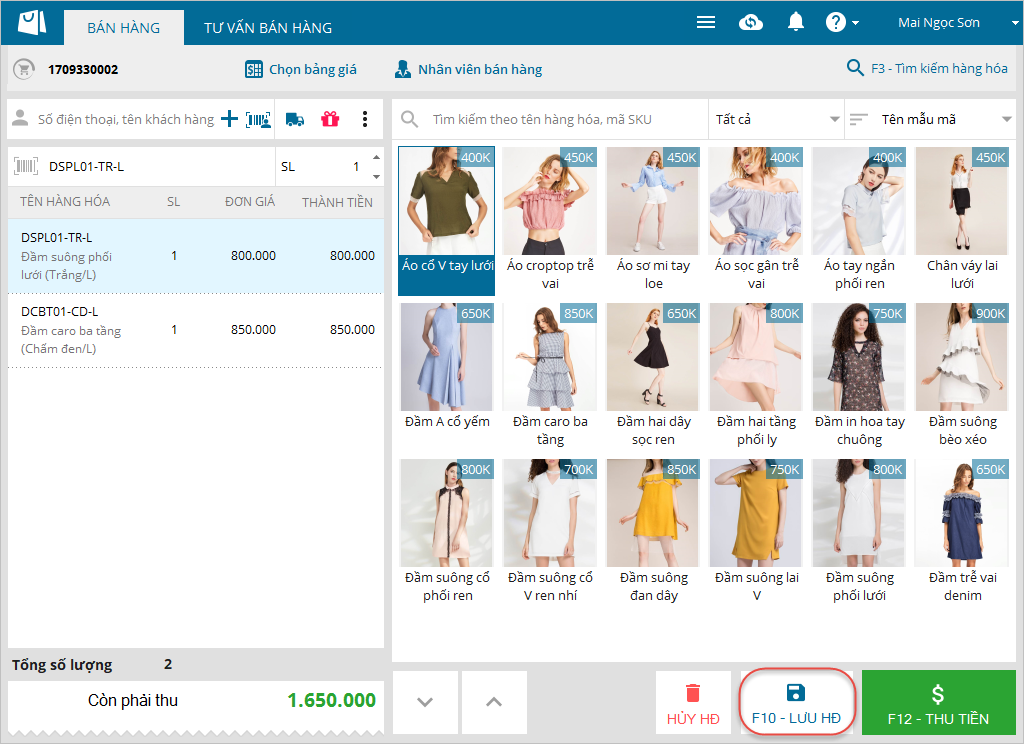Click the F10 - LƯU HĐ button
This screenshot has height=744, width=1024.
coord(796,705)
